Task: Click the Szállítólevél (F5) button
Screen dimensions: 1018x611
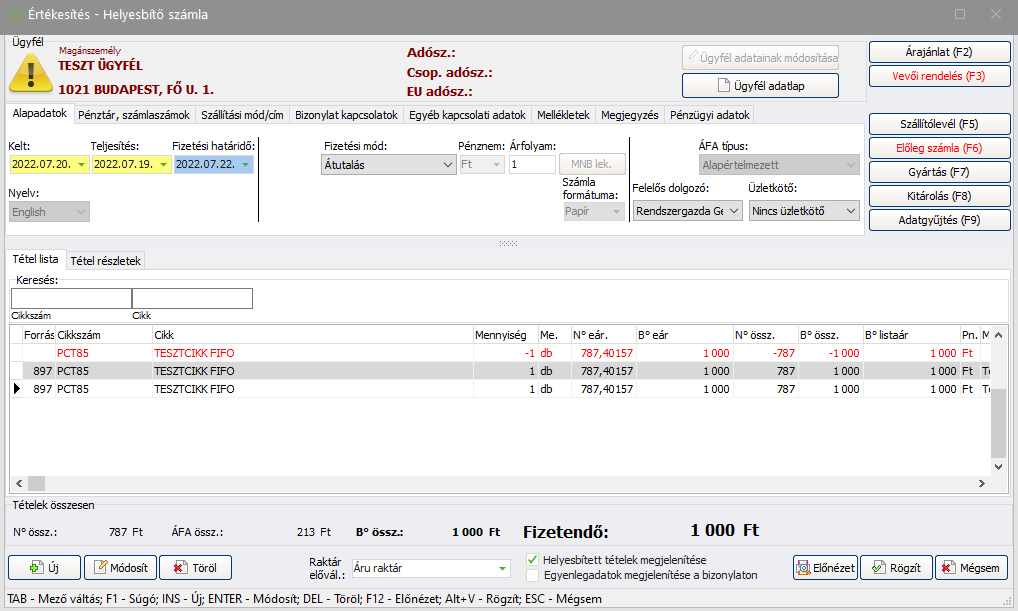Action: (x=938, y=125)
